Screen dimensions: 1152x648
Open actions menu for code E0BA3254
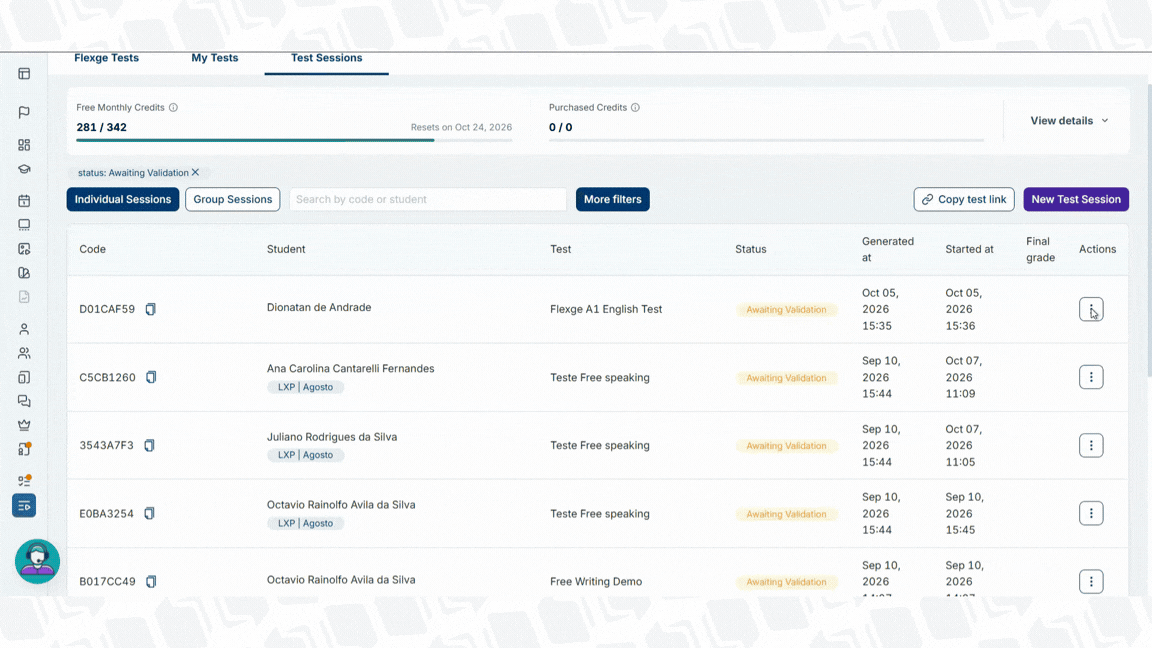pyautogui.click(x=1091, y=514)
